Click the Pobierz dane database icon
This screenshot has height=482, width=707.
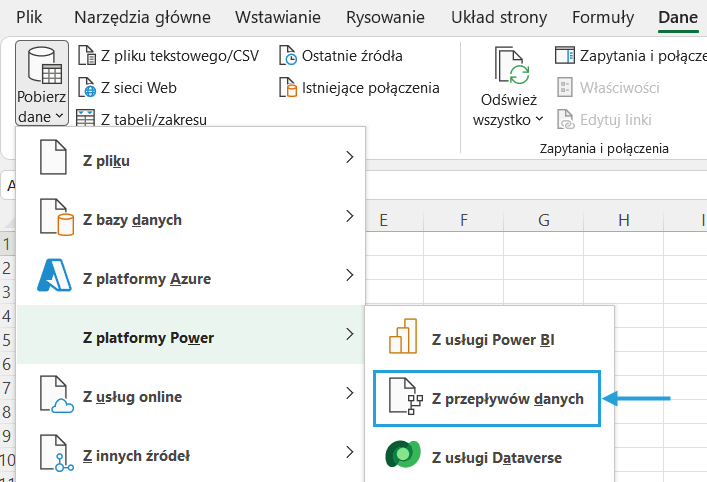[x=41, y=66]
